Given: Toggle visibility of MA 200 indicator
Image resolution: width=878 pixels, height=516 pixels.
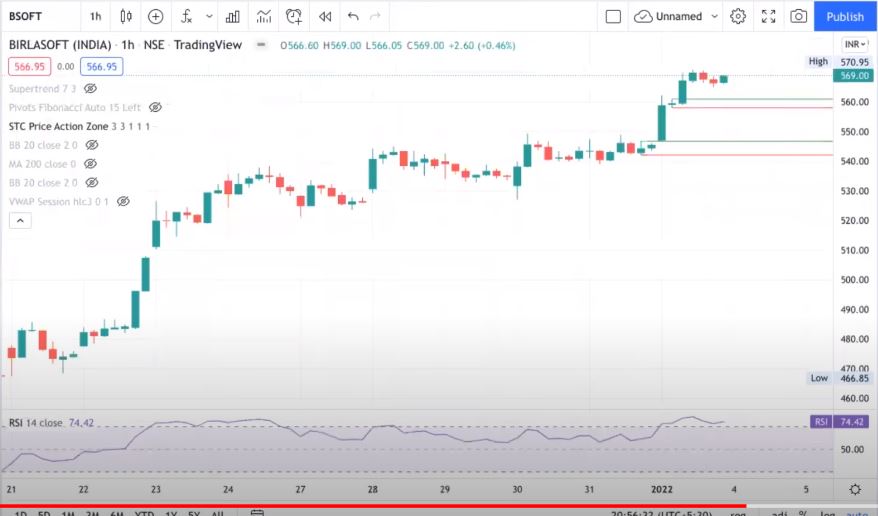Looking at the screenshot, I should tap(91, 164).
